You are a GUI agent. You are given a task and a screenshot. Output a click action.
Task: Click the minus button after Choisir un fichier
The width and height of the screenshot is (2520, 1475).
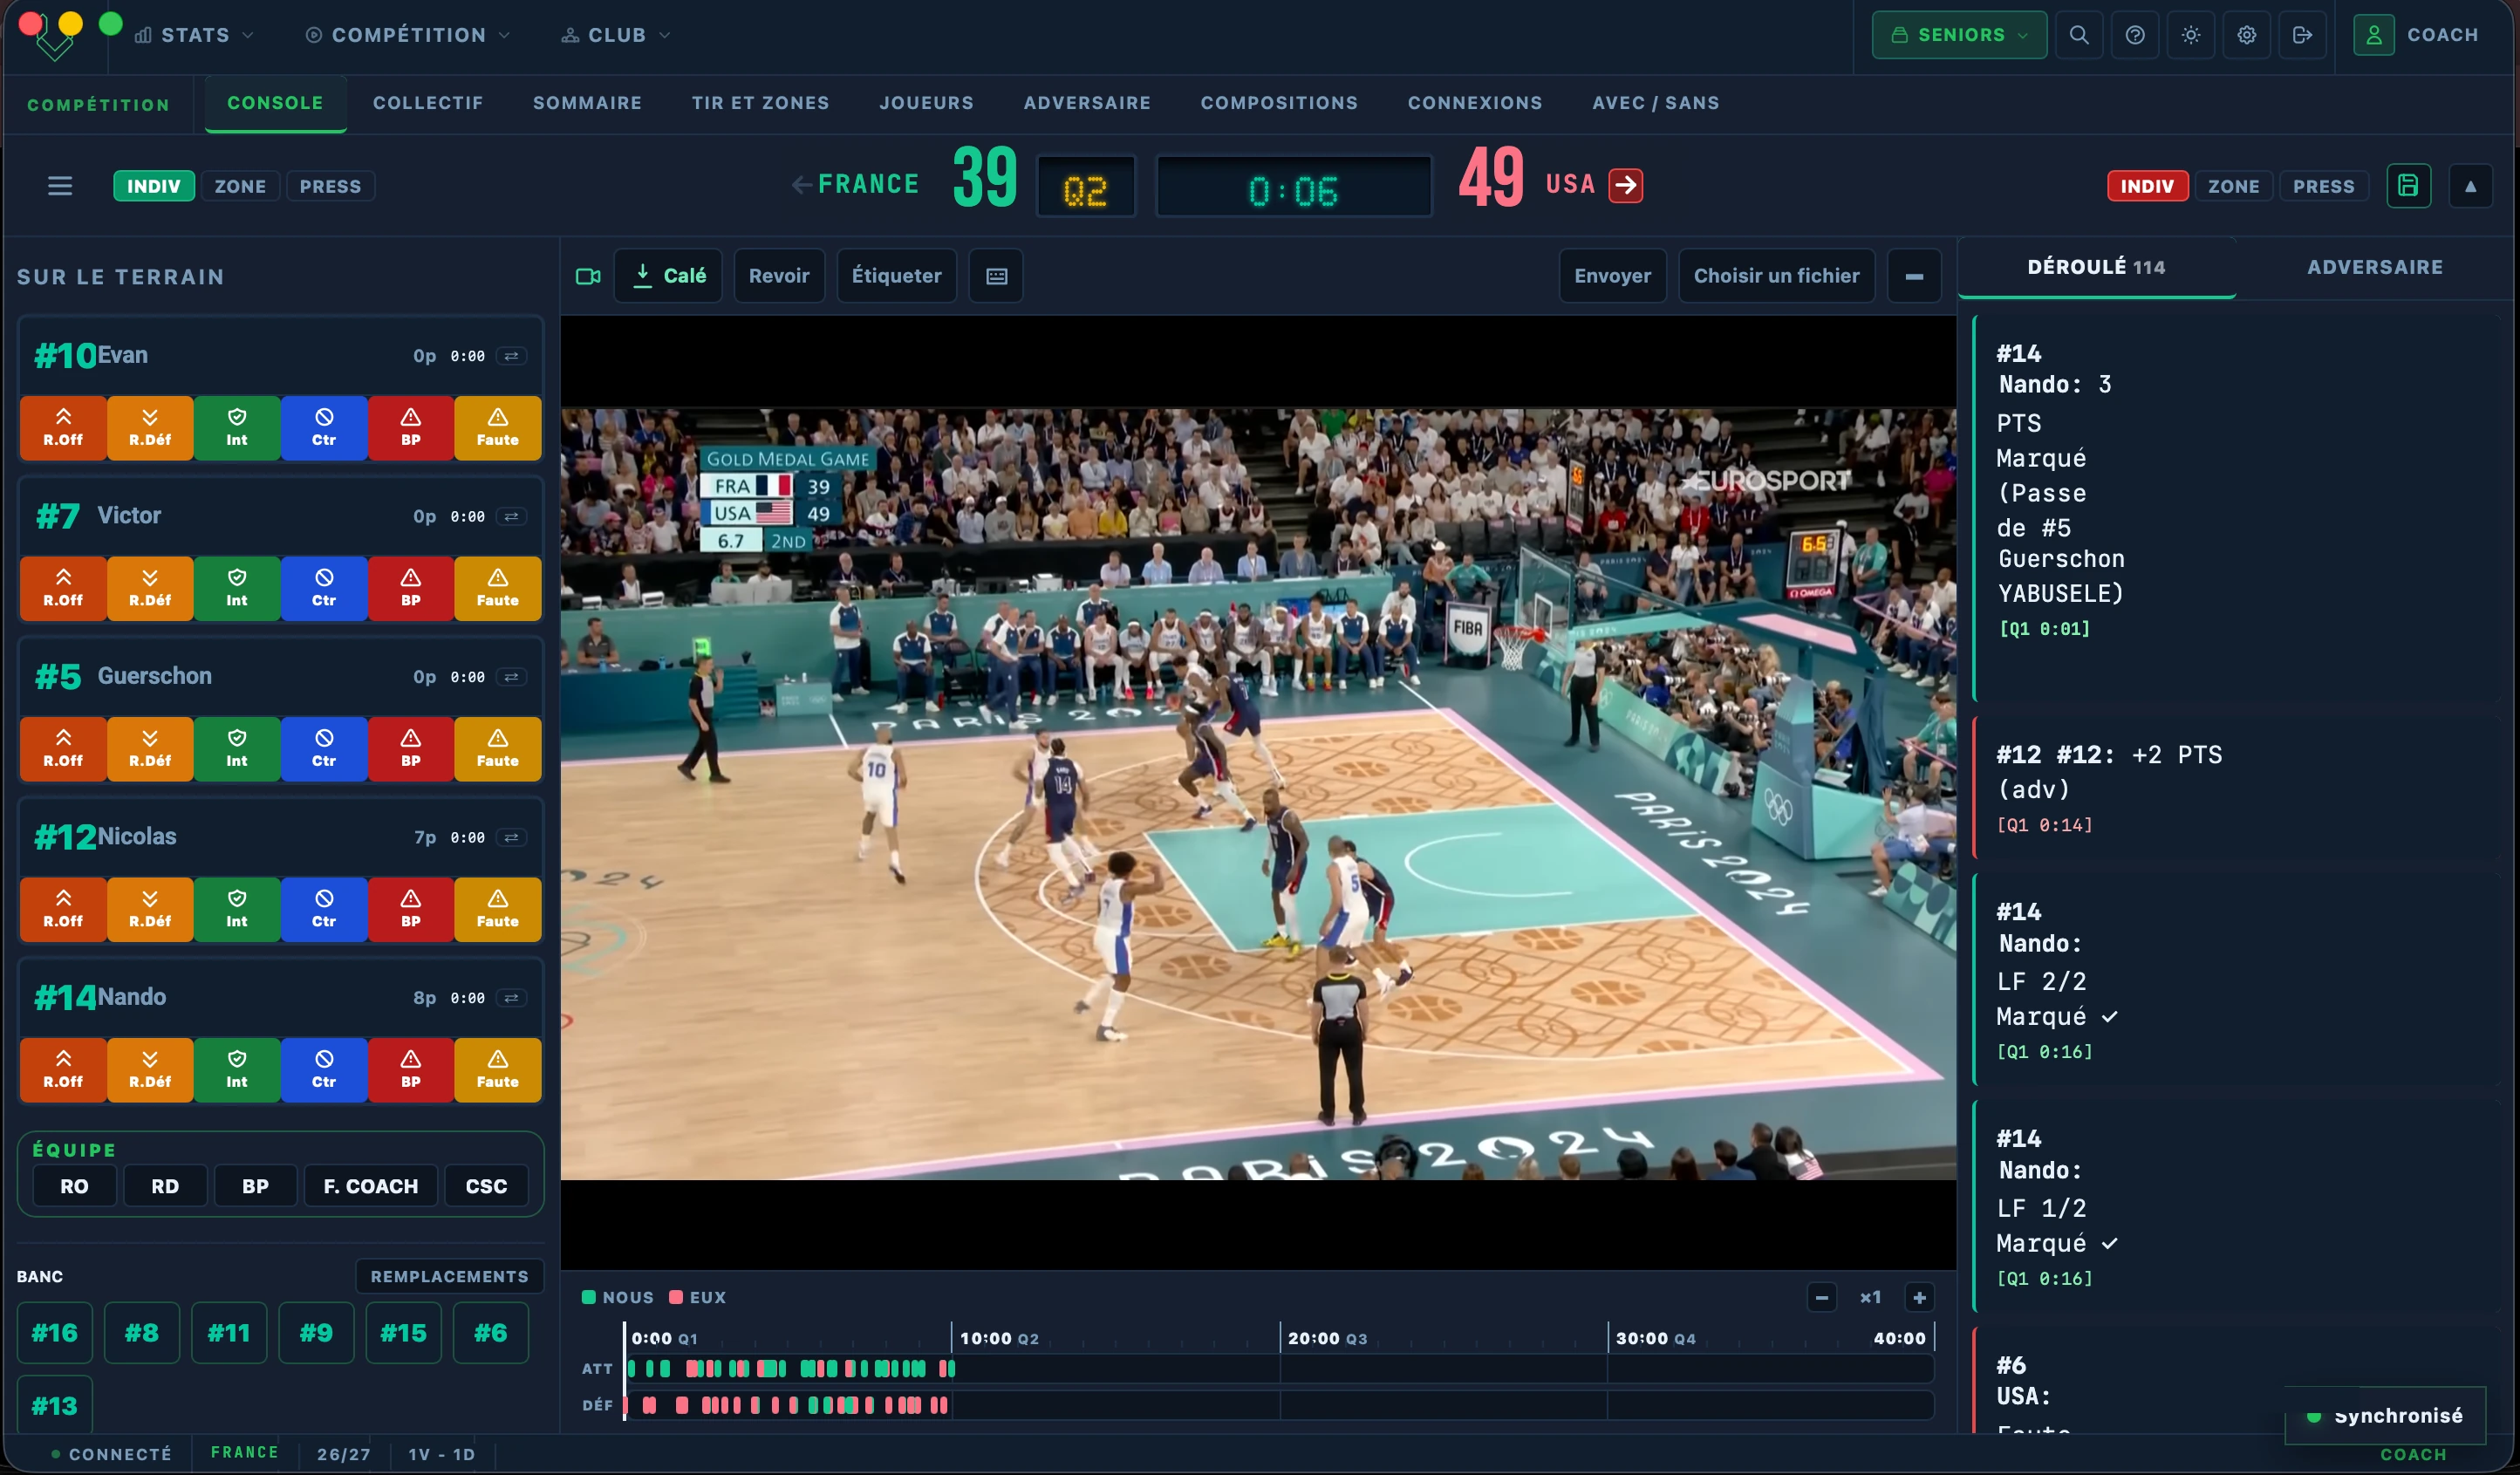coord(1914,276)
